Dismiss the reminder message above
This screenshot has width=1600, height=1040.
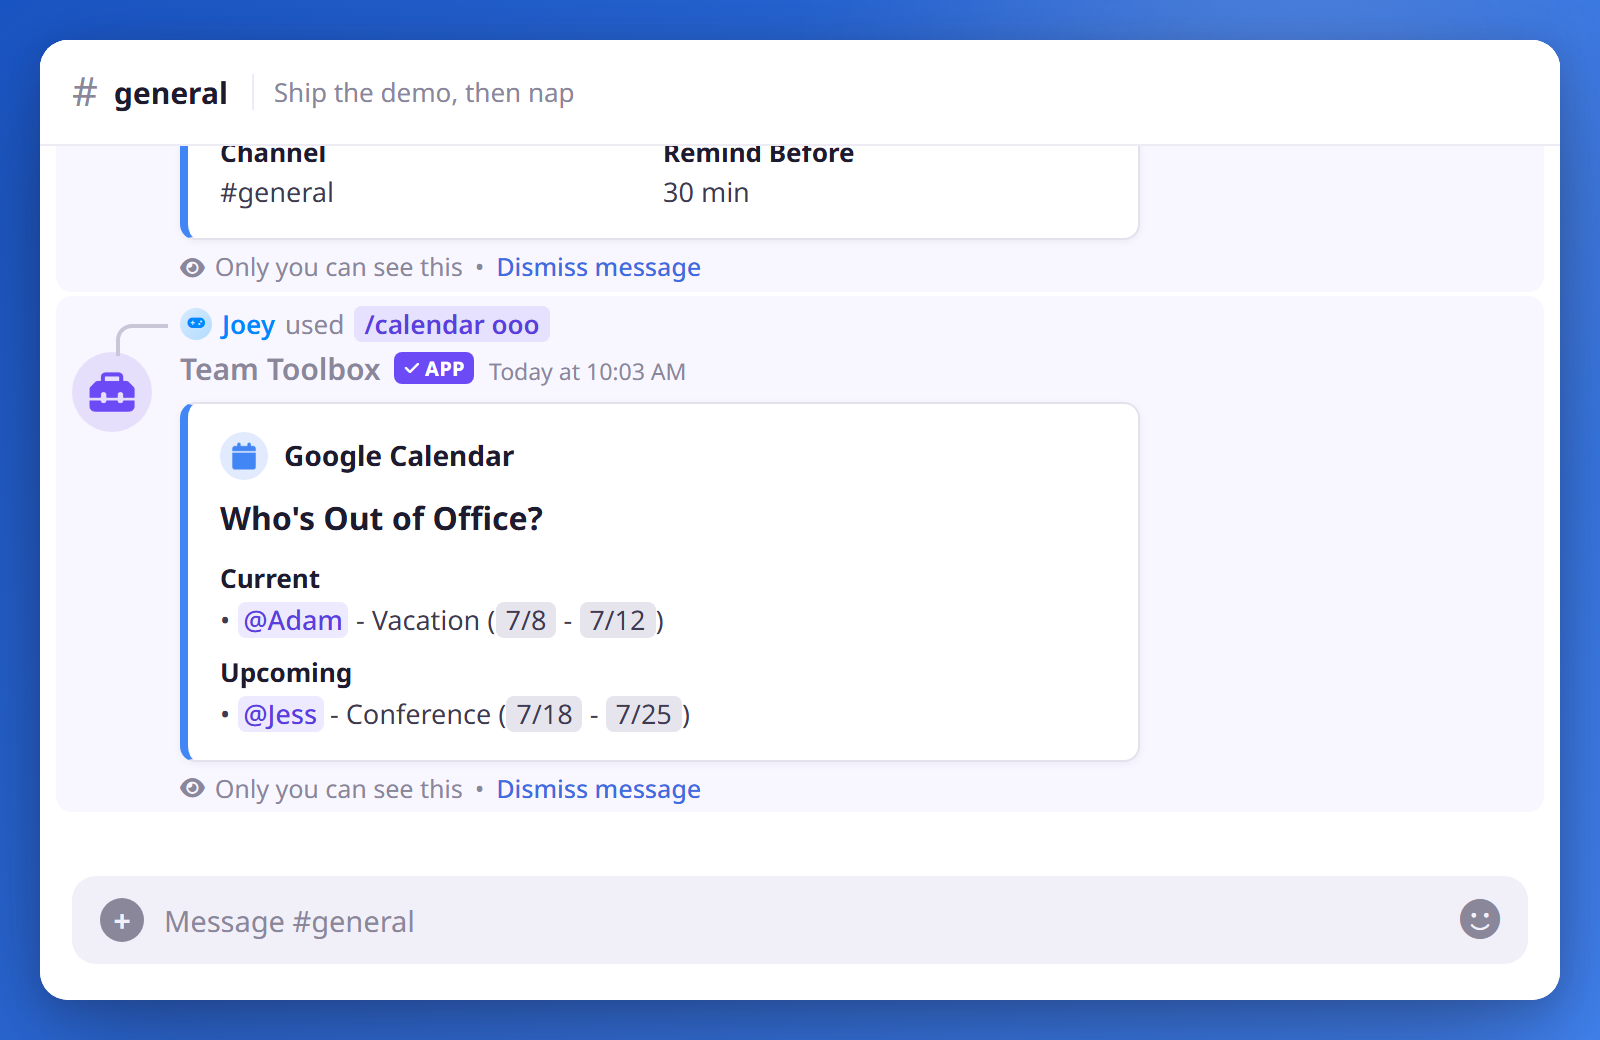(599, 268)
